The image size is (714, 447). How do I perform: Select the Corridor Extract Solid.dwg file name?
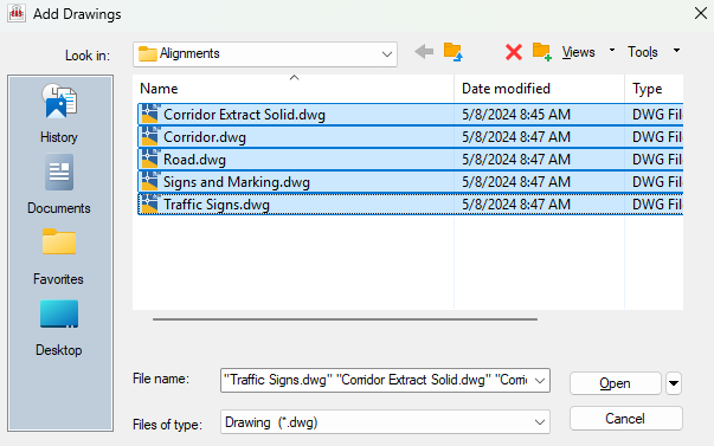[x=244, y=114]
